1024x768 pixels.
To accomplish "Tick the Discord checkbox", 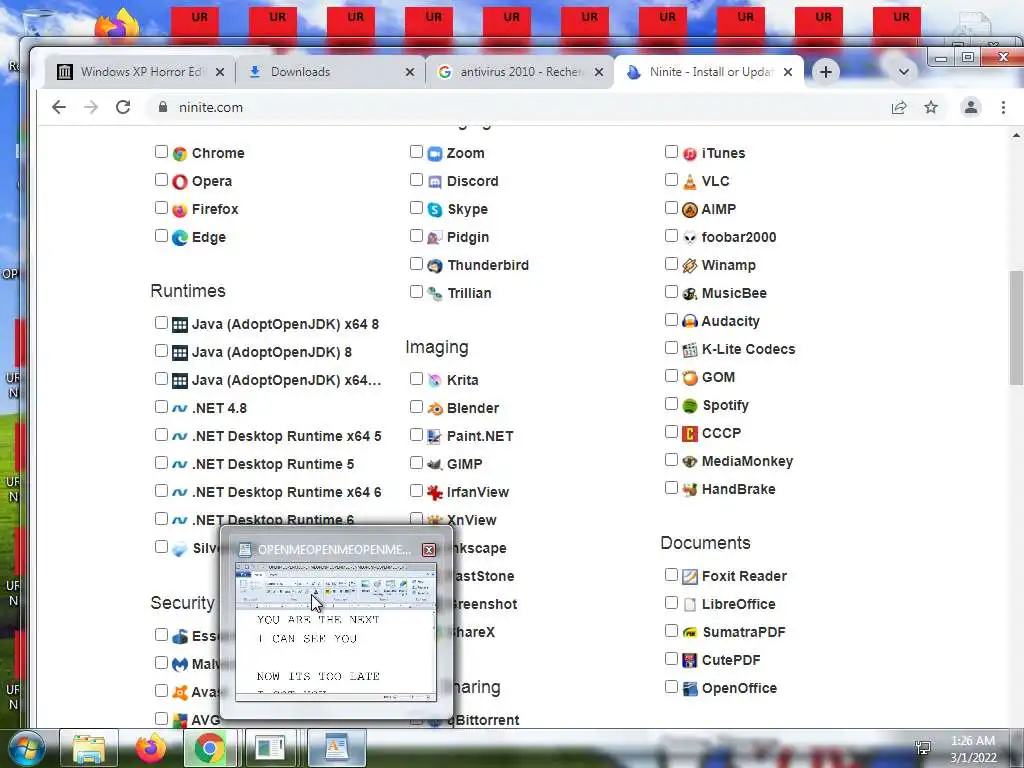I will click(417, 180).
